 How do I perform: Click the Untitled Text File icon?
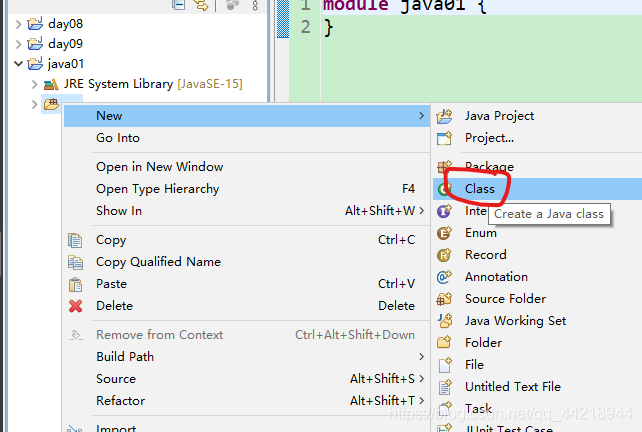click(445, 387)
